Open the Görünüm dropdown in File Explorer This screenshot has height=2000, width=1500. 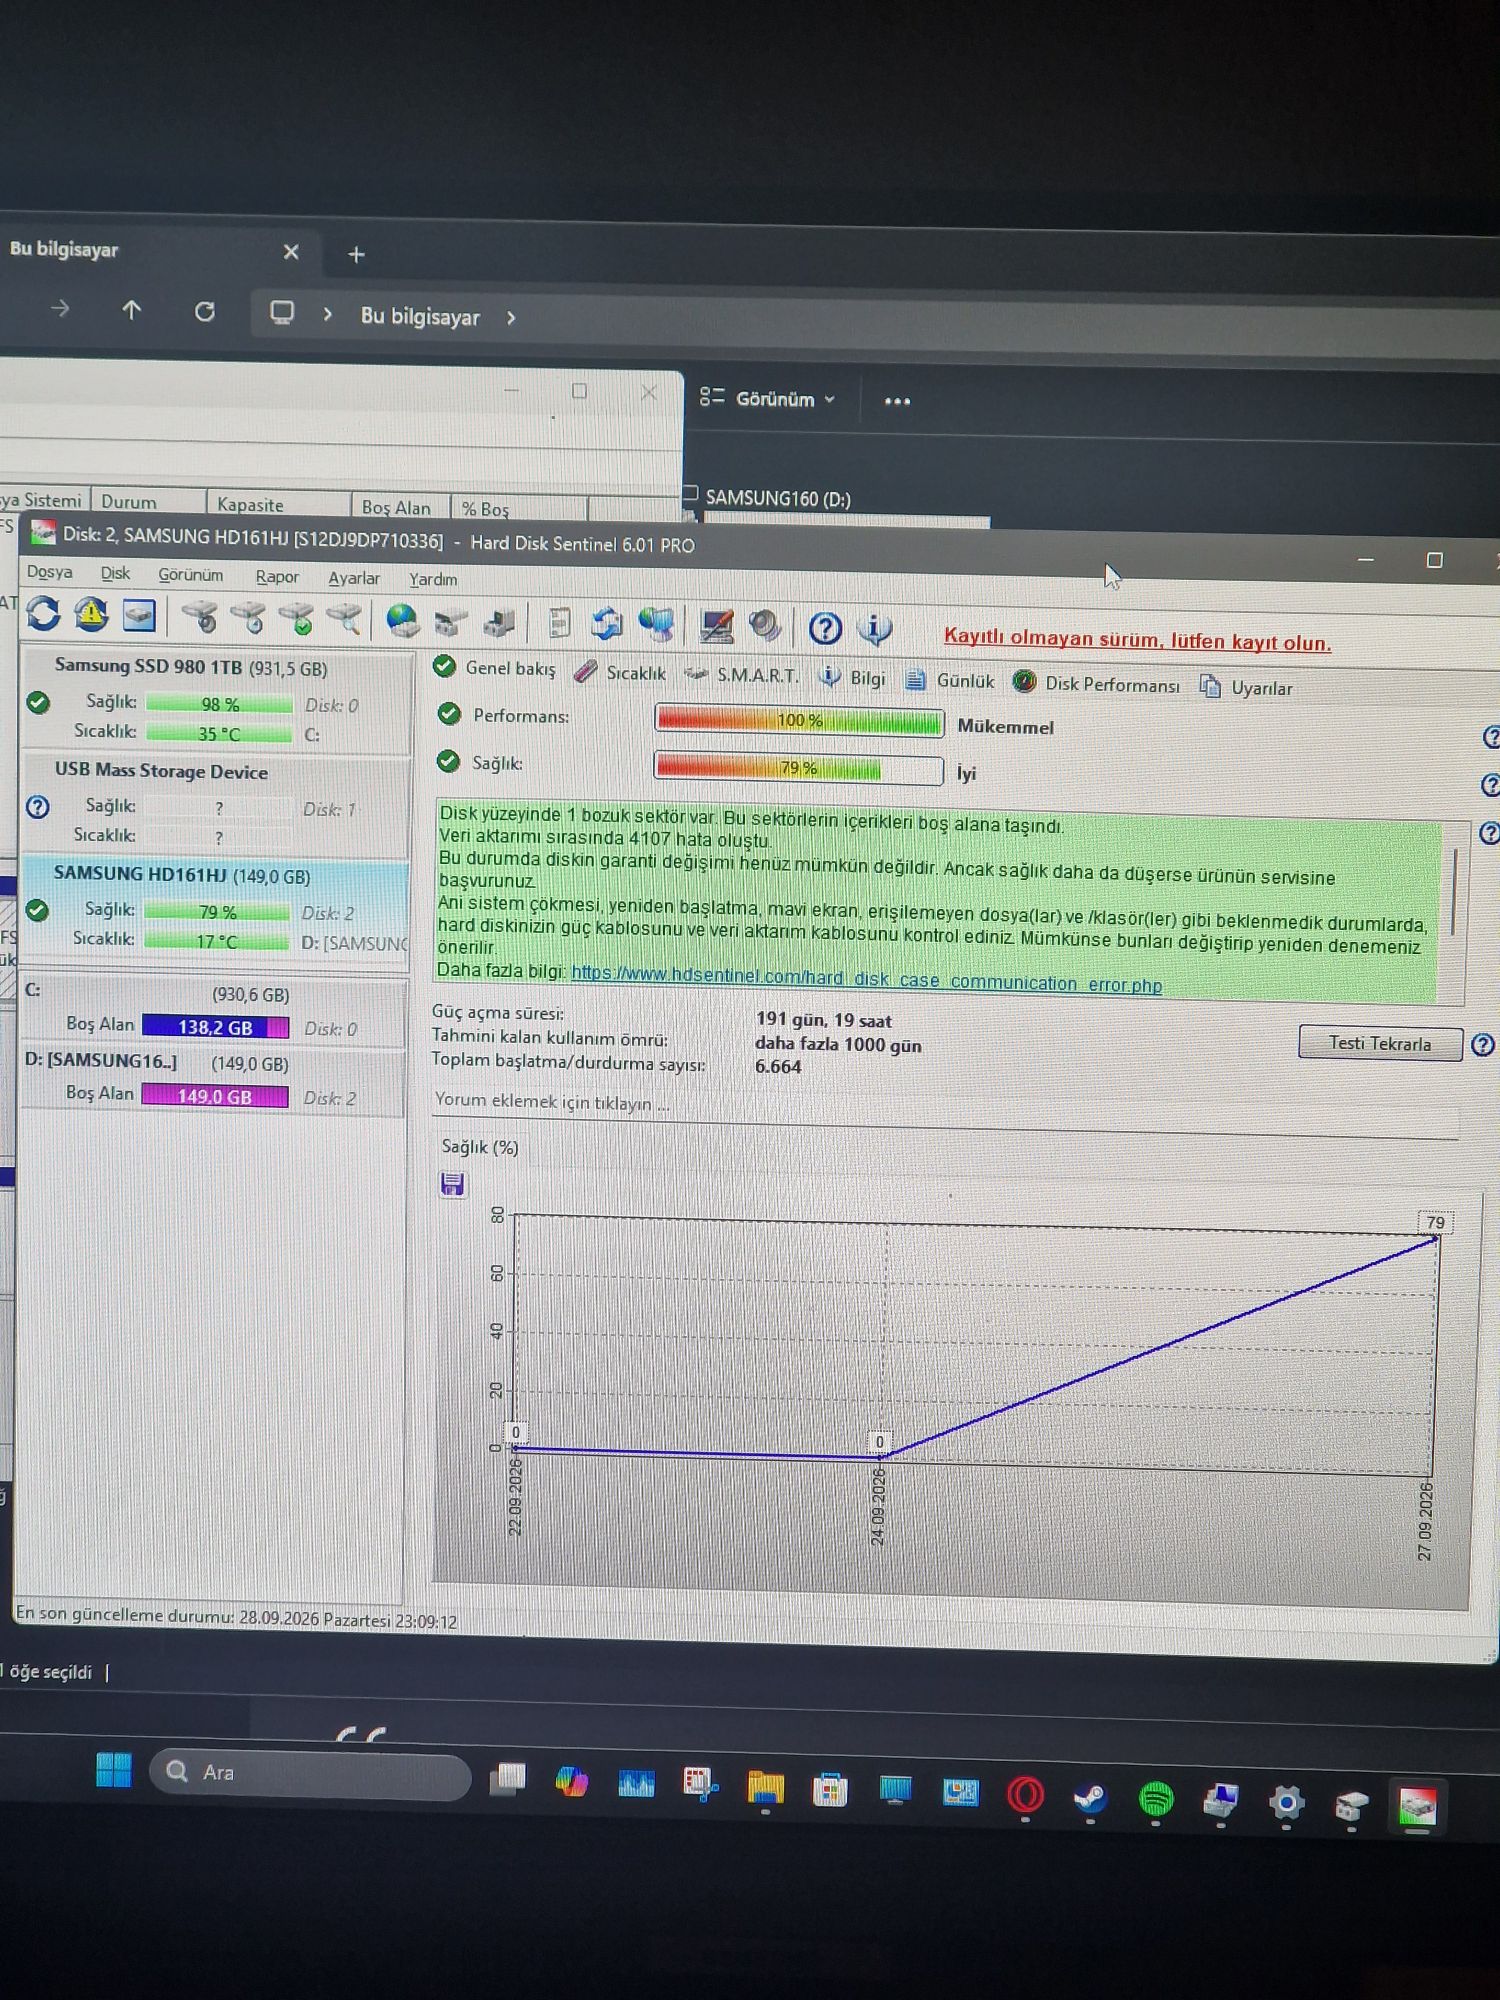tap(767, 398)
